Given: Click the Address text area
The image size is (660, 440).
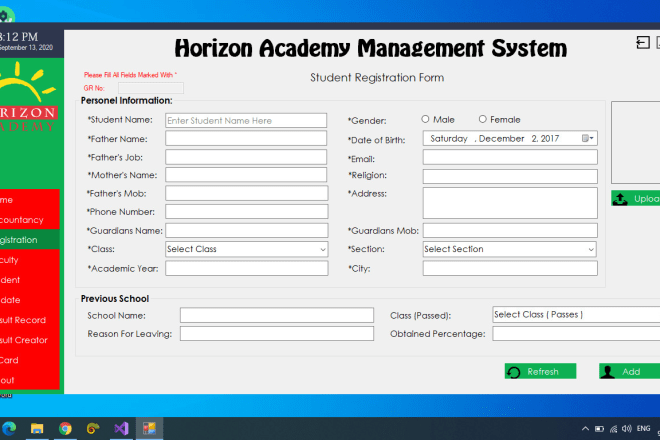Looking at the screenshot, I should pos(510,203).
